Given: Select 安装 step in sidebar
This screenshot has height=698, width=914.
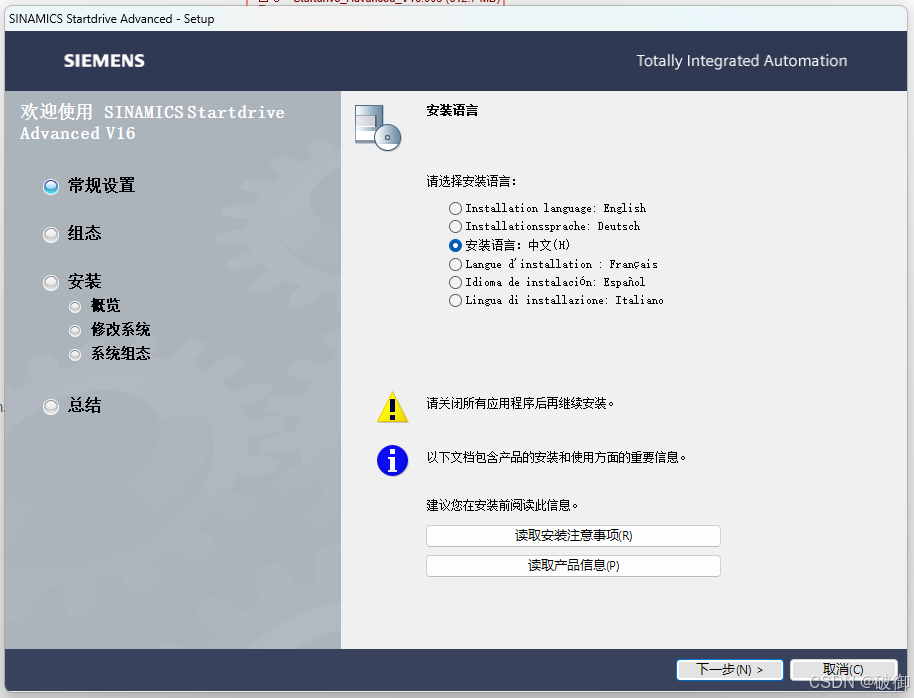Looking at the screenshot, I should 73,282.
